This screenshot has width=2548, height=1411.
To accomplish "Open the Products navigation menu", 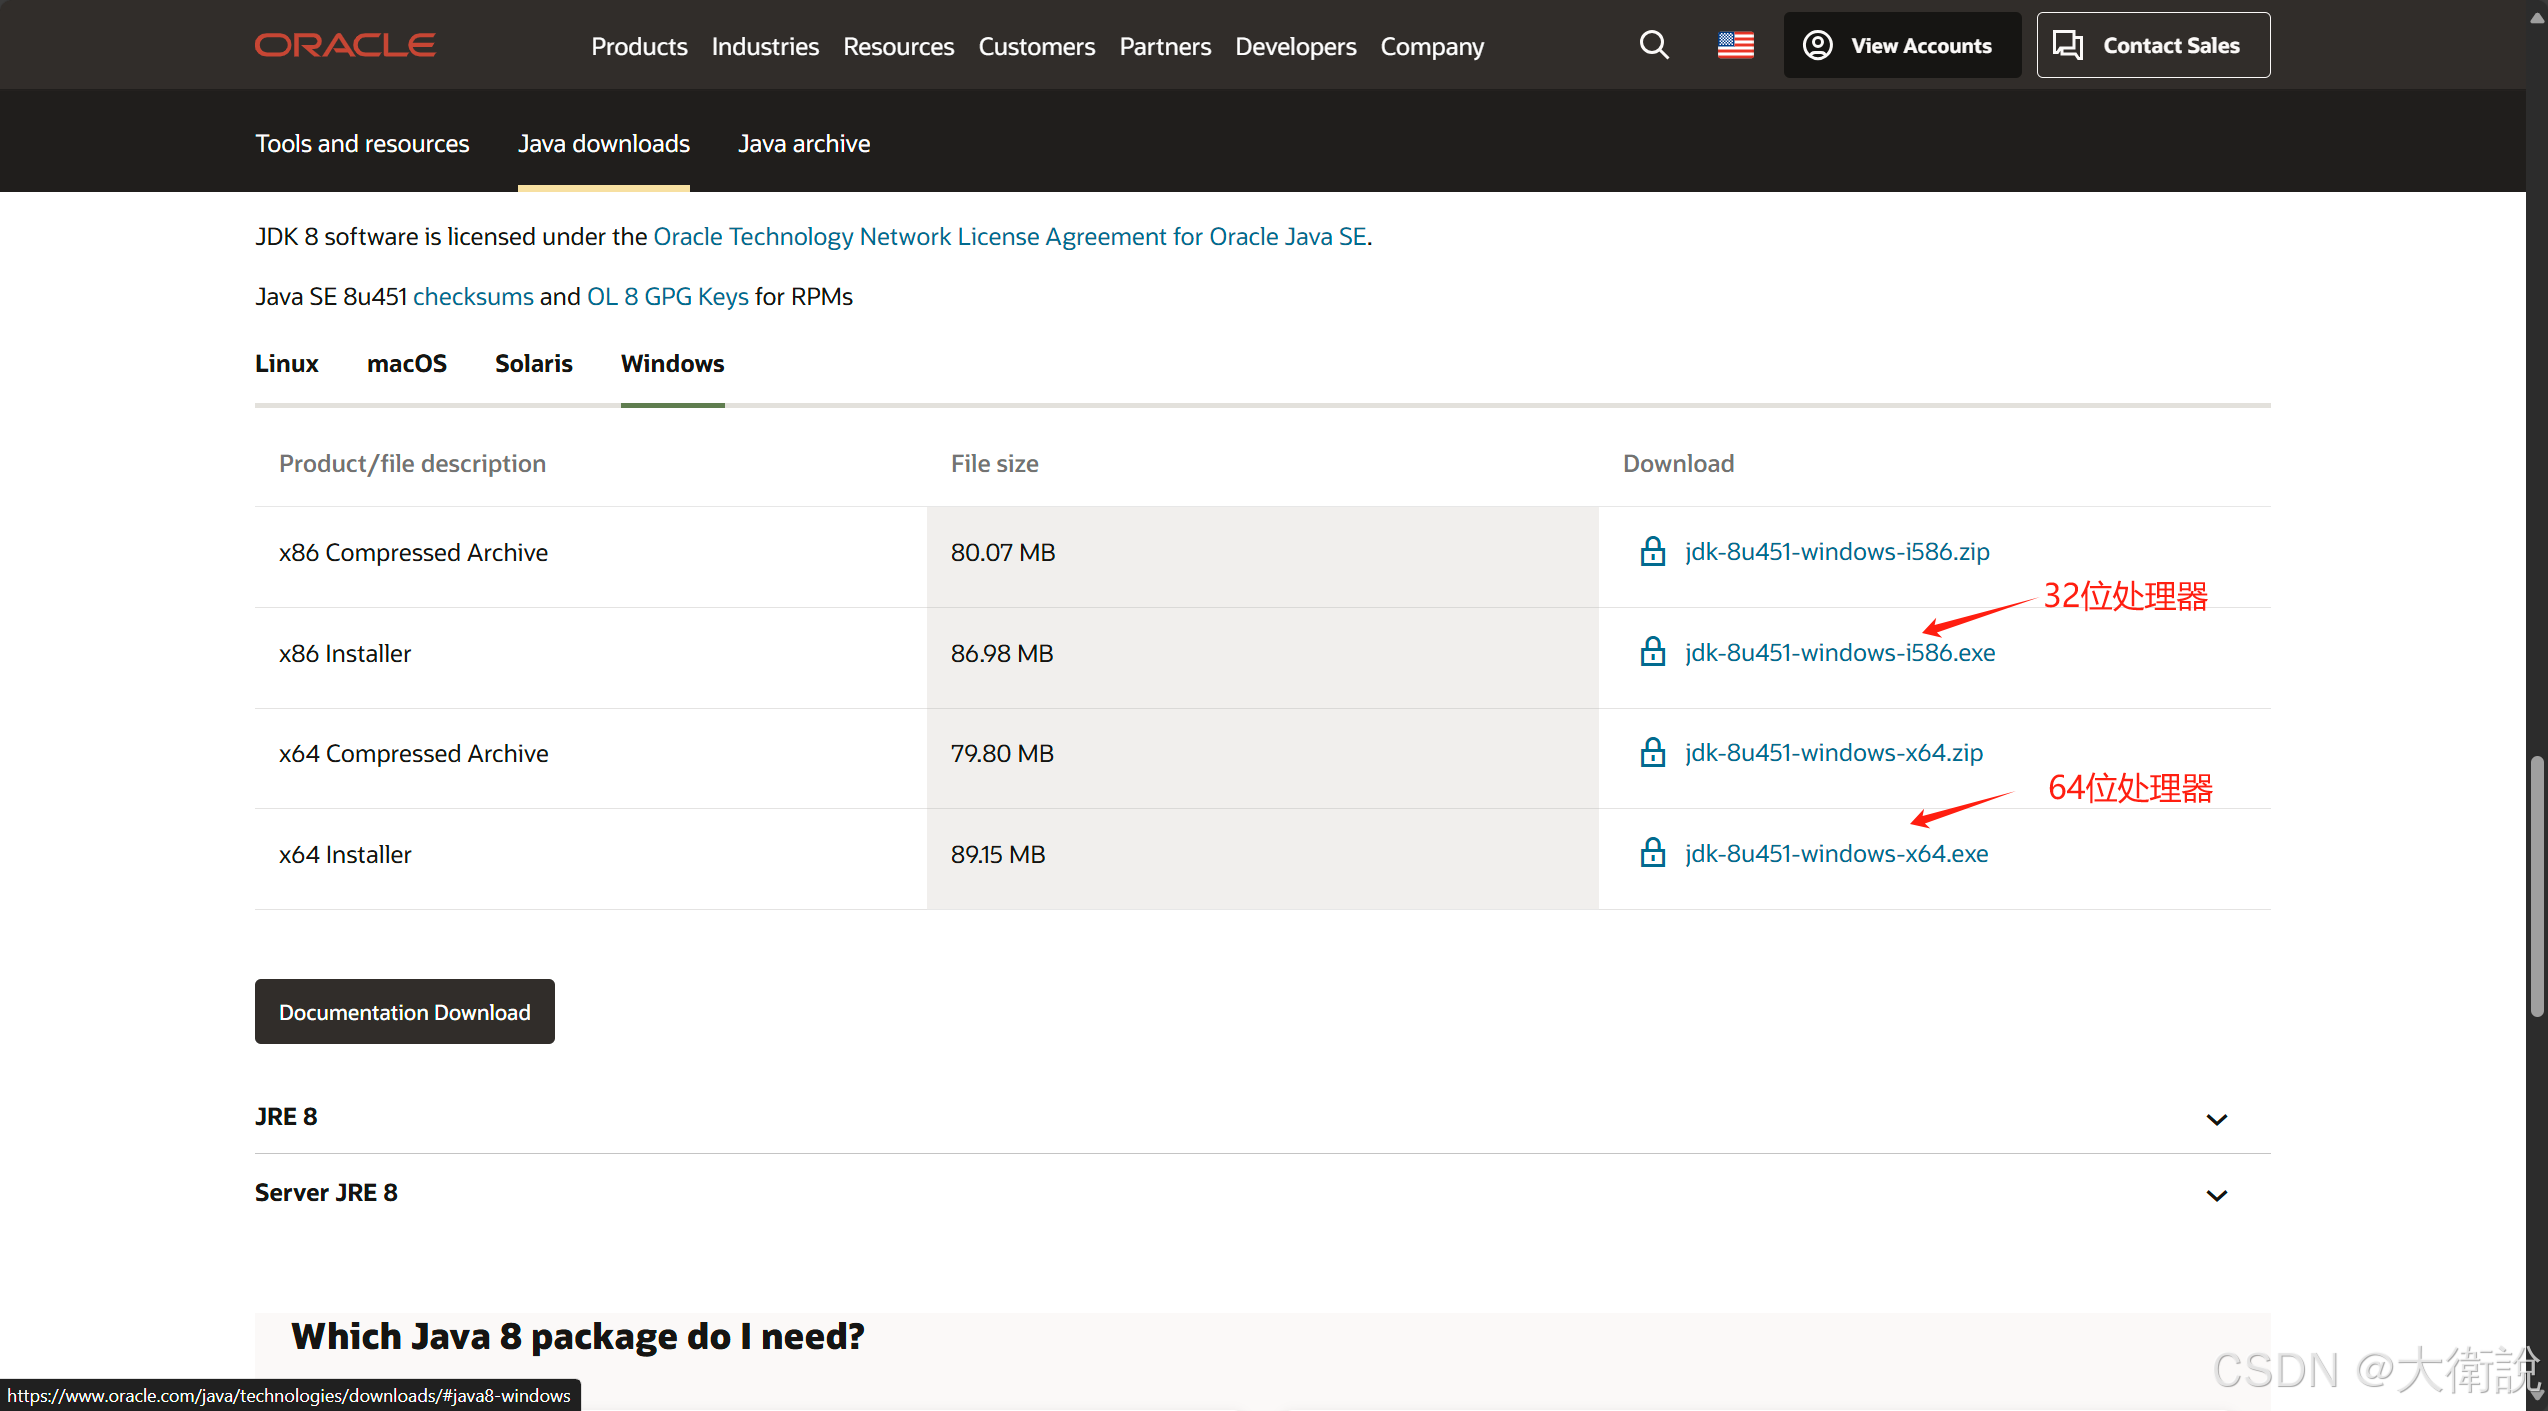I will point(639,46).
